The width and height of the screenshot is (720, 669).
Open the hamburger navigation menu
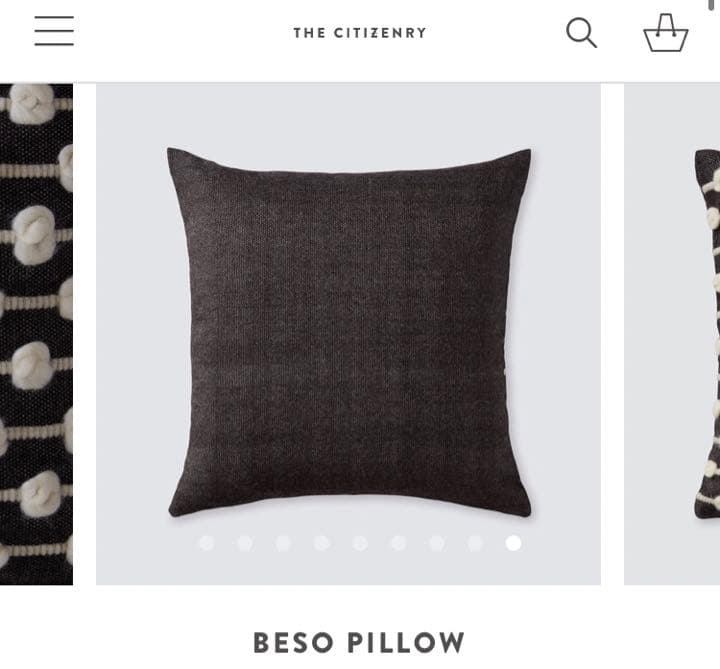(x=54, y=31)
